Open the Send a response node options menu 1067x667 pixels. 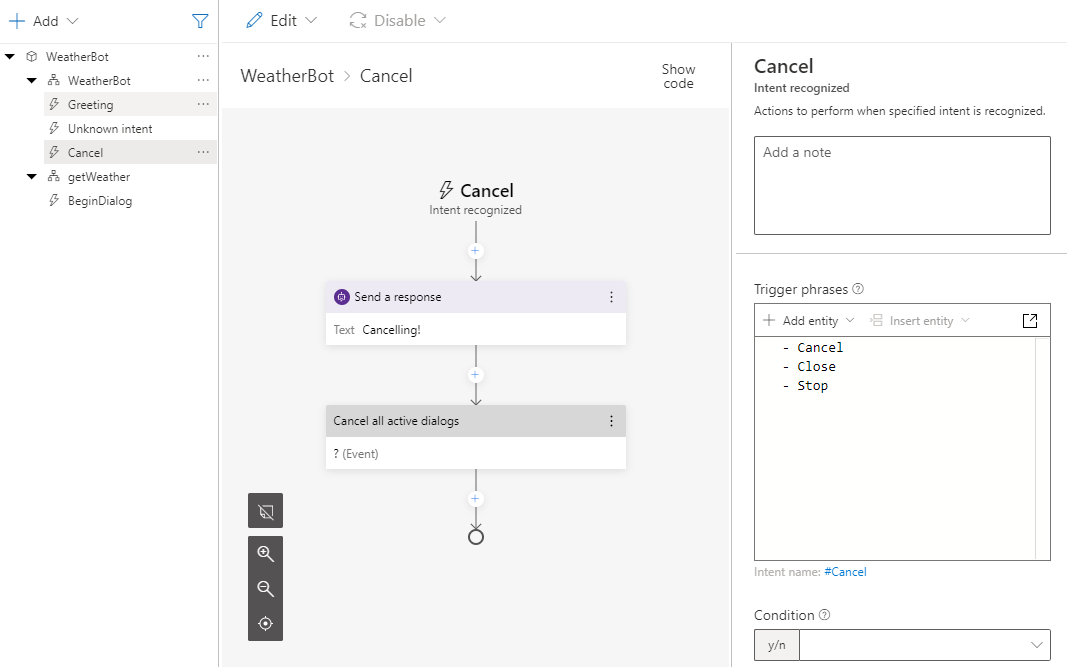tap(612, 297)
